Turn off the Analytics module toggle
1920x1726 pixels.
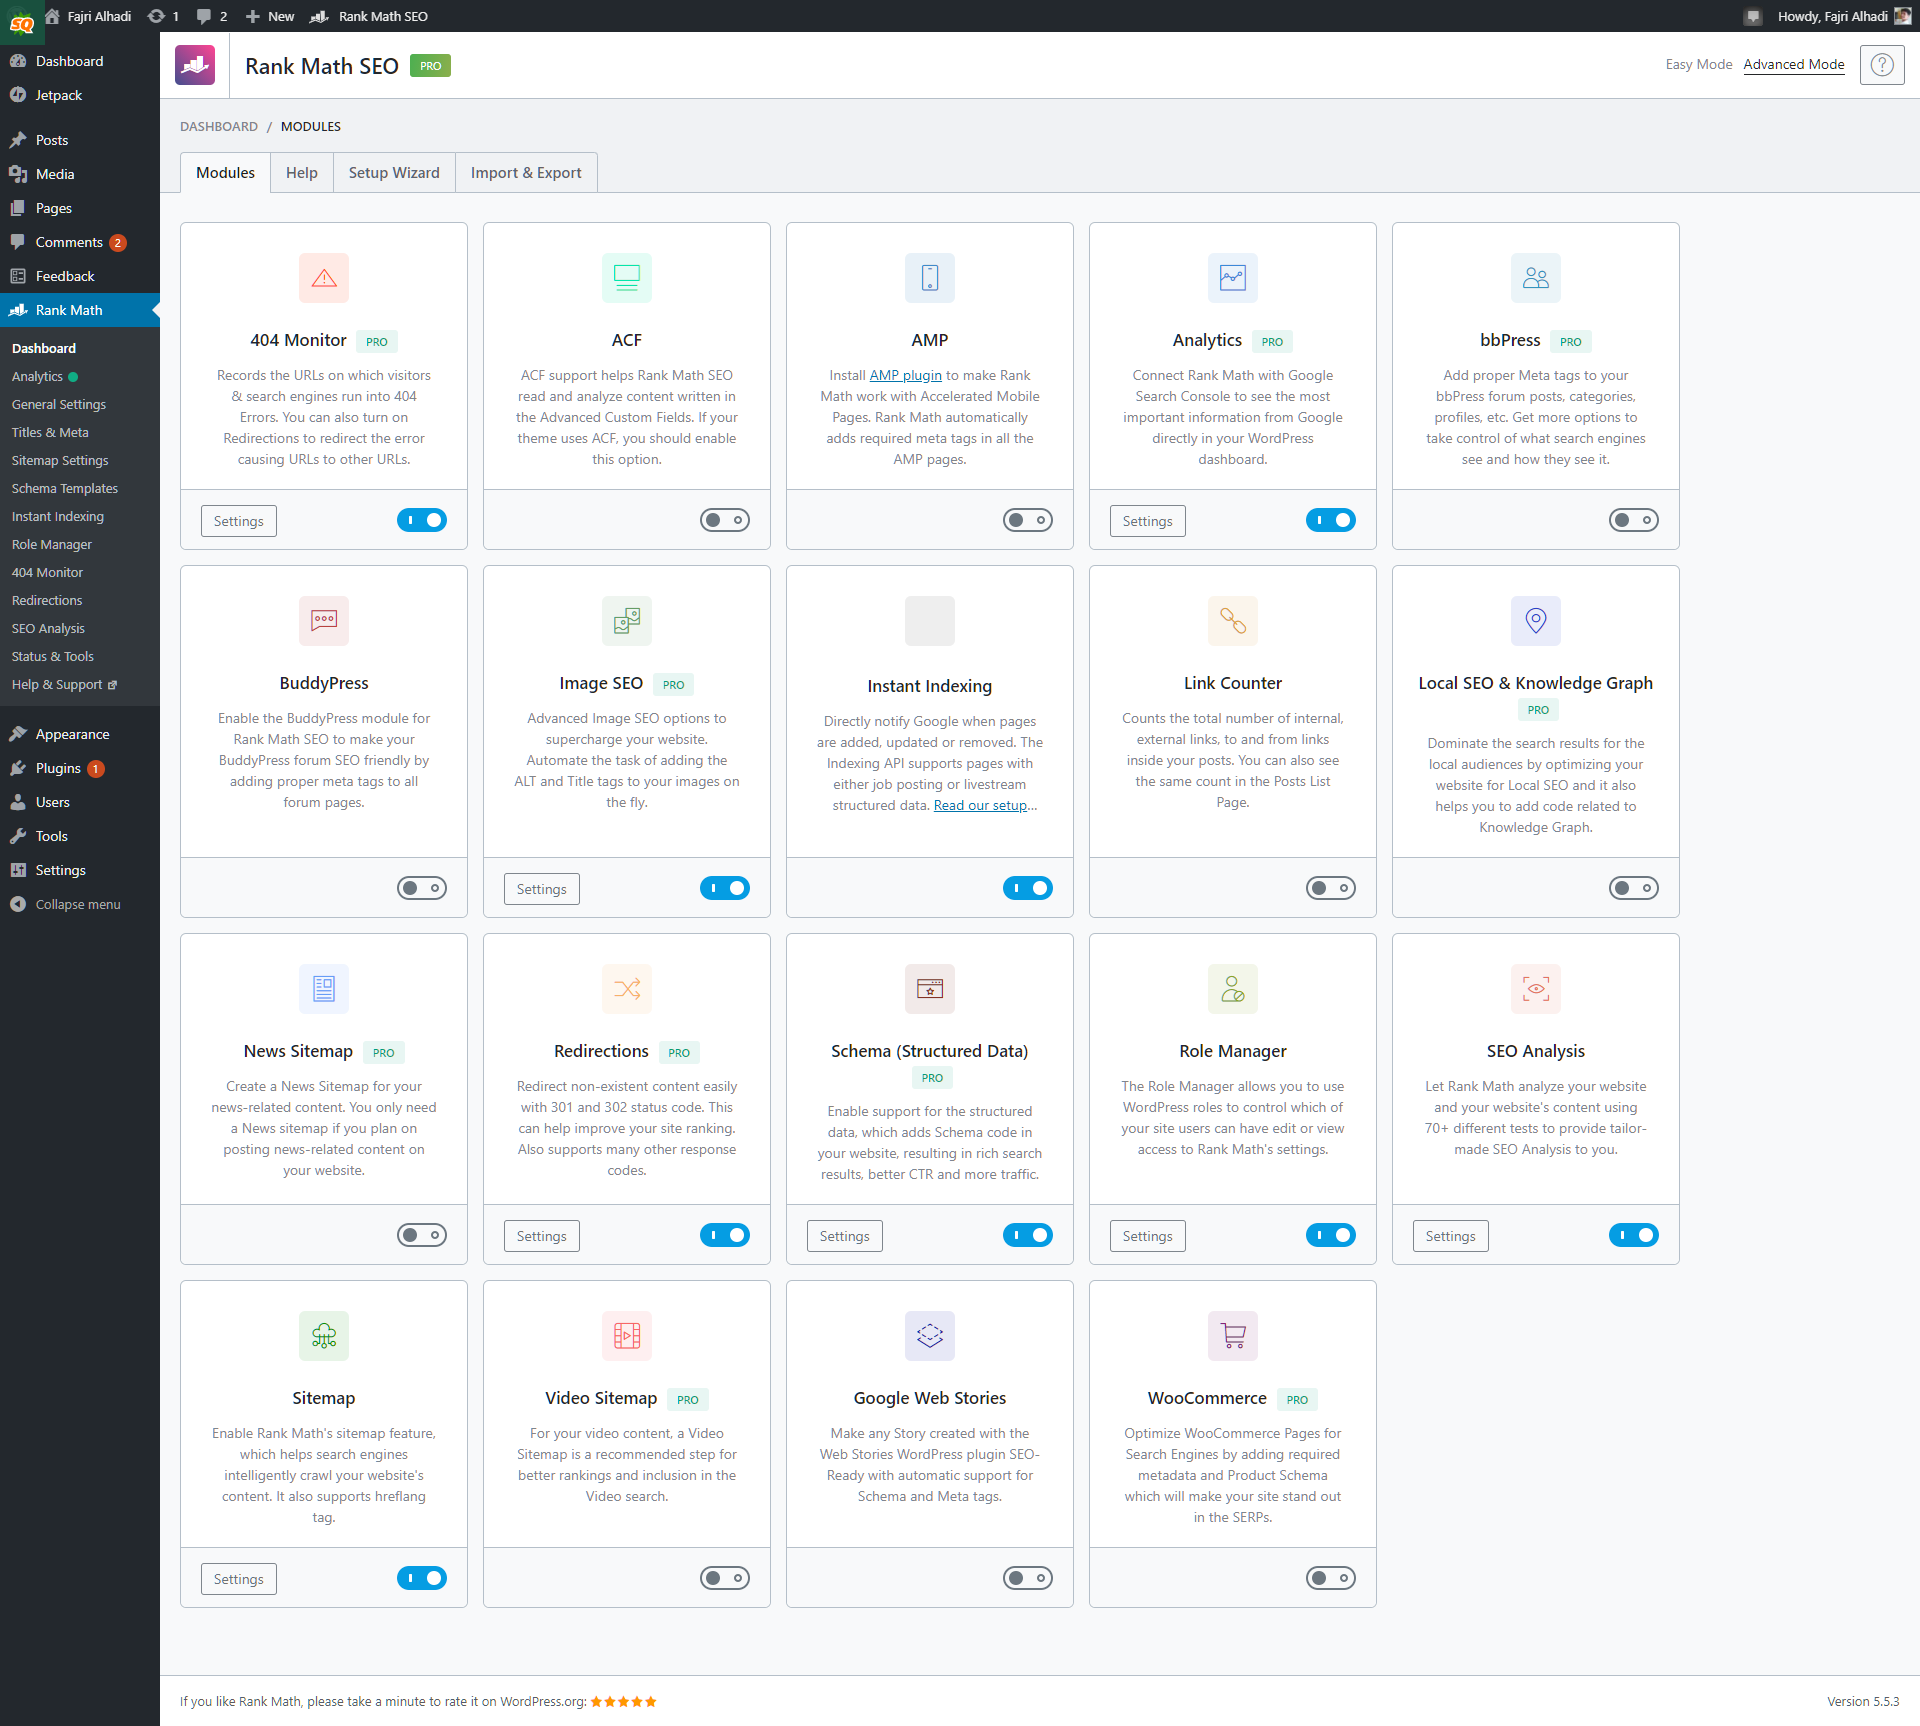(x=1331, y=520)
